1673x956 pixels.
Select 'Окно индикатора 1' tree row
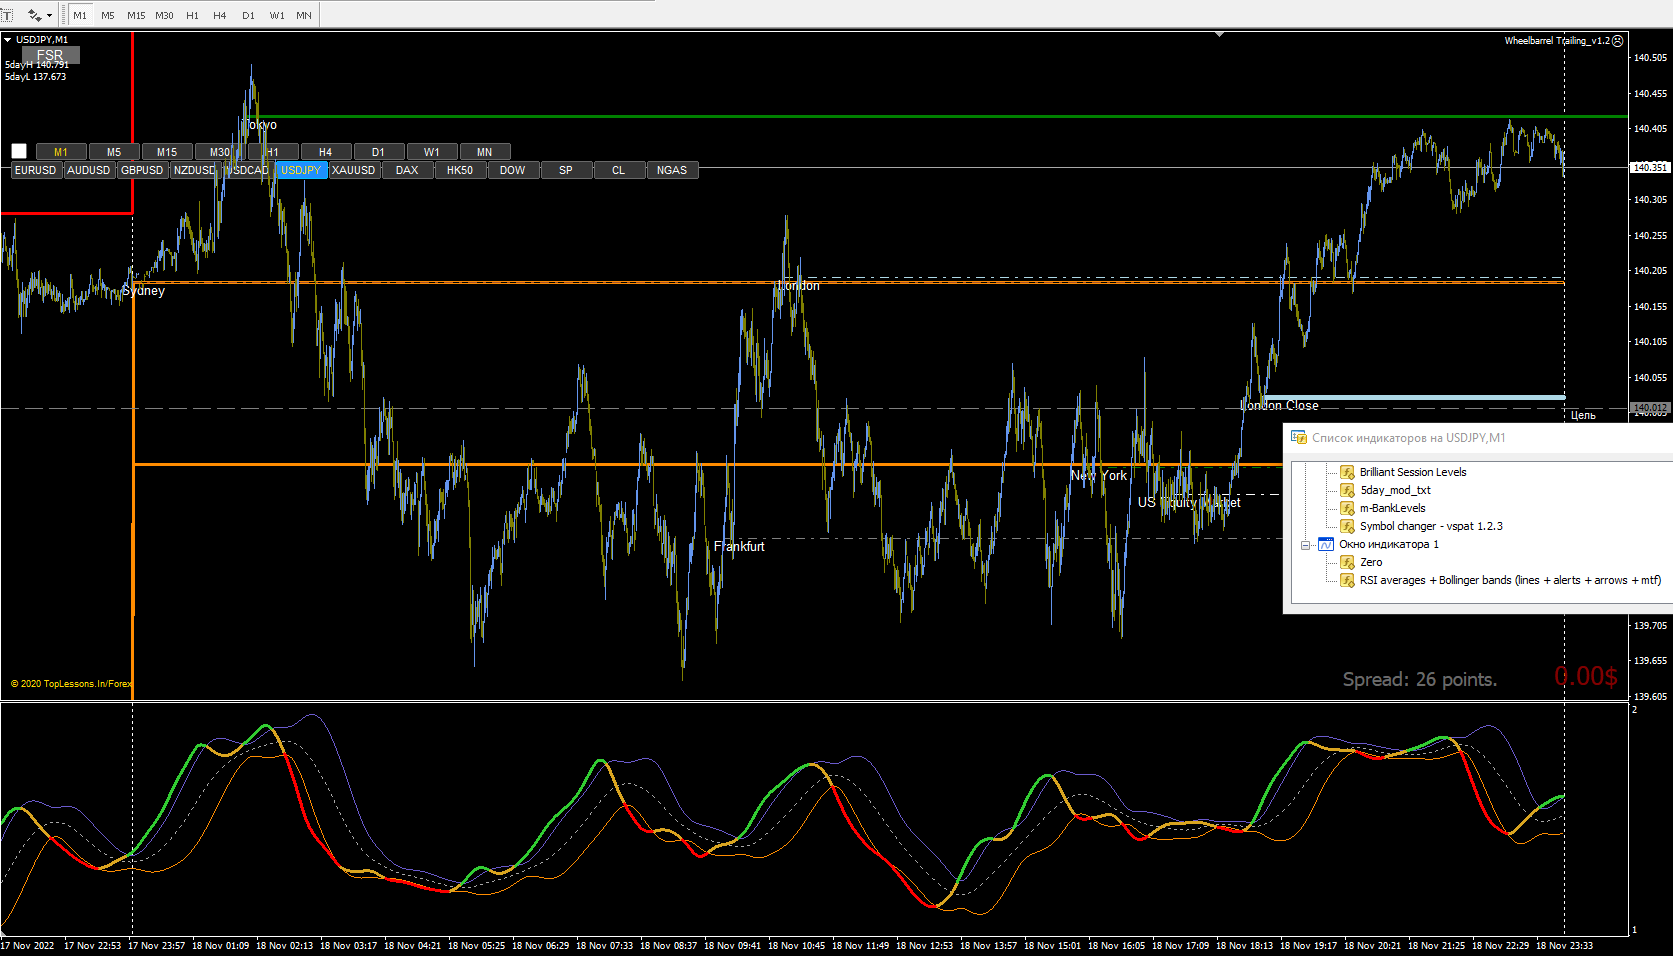click(1389, 544)
